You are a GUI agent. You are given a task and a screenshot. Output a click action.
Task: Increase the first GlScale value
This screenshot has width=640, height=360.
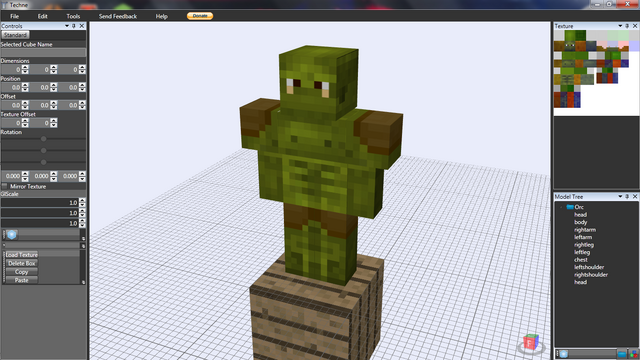[82, 200]
